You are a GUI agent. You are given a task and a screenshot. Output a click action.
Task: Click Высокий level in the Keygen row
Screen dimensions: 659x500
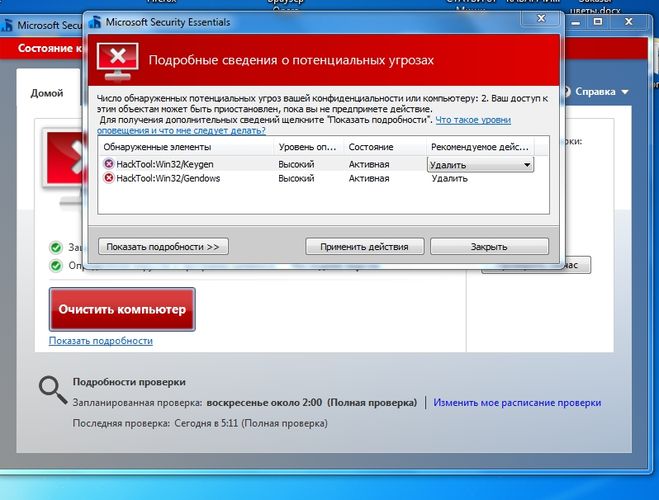(296, 164)
